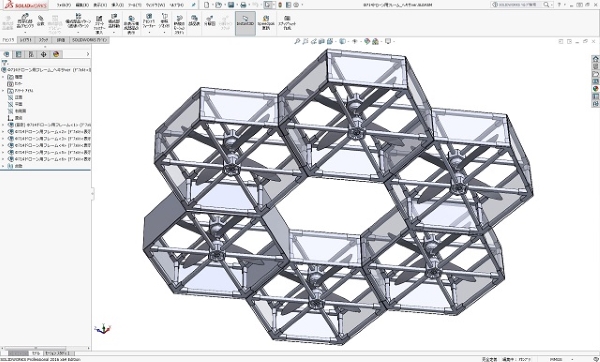The width and height of the screenshot is (600, 362).
Task: Select the Mate tool in the assembly ribbon
Action: (41, 21)
